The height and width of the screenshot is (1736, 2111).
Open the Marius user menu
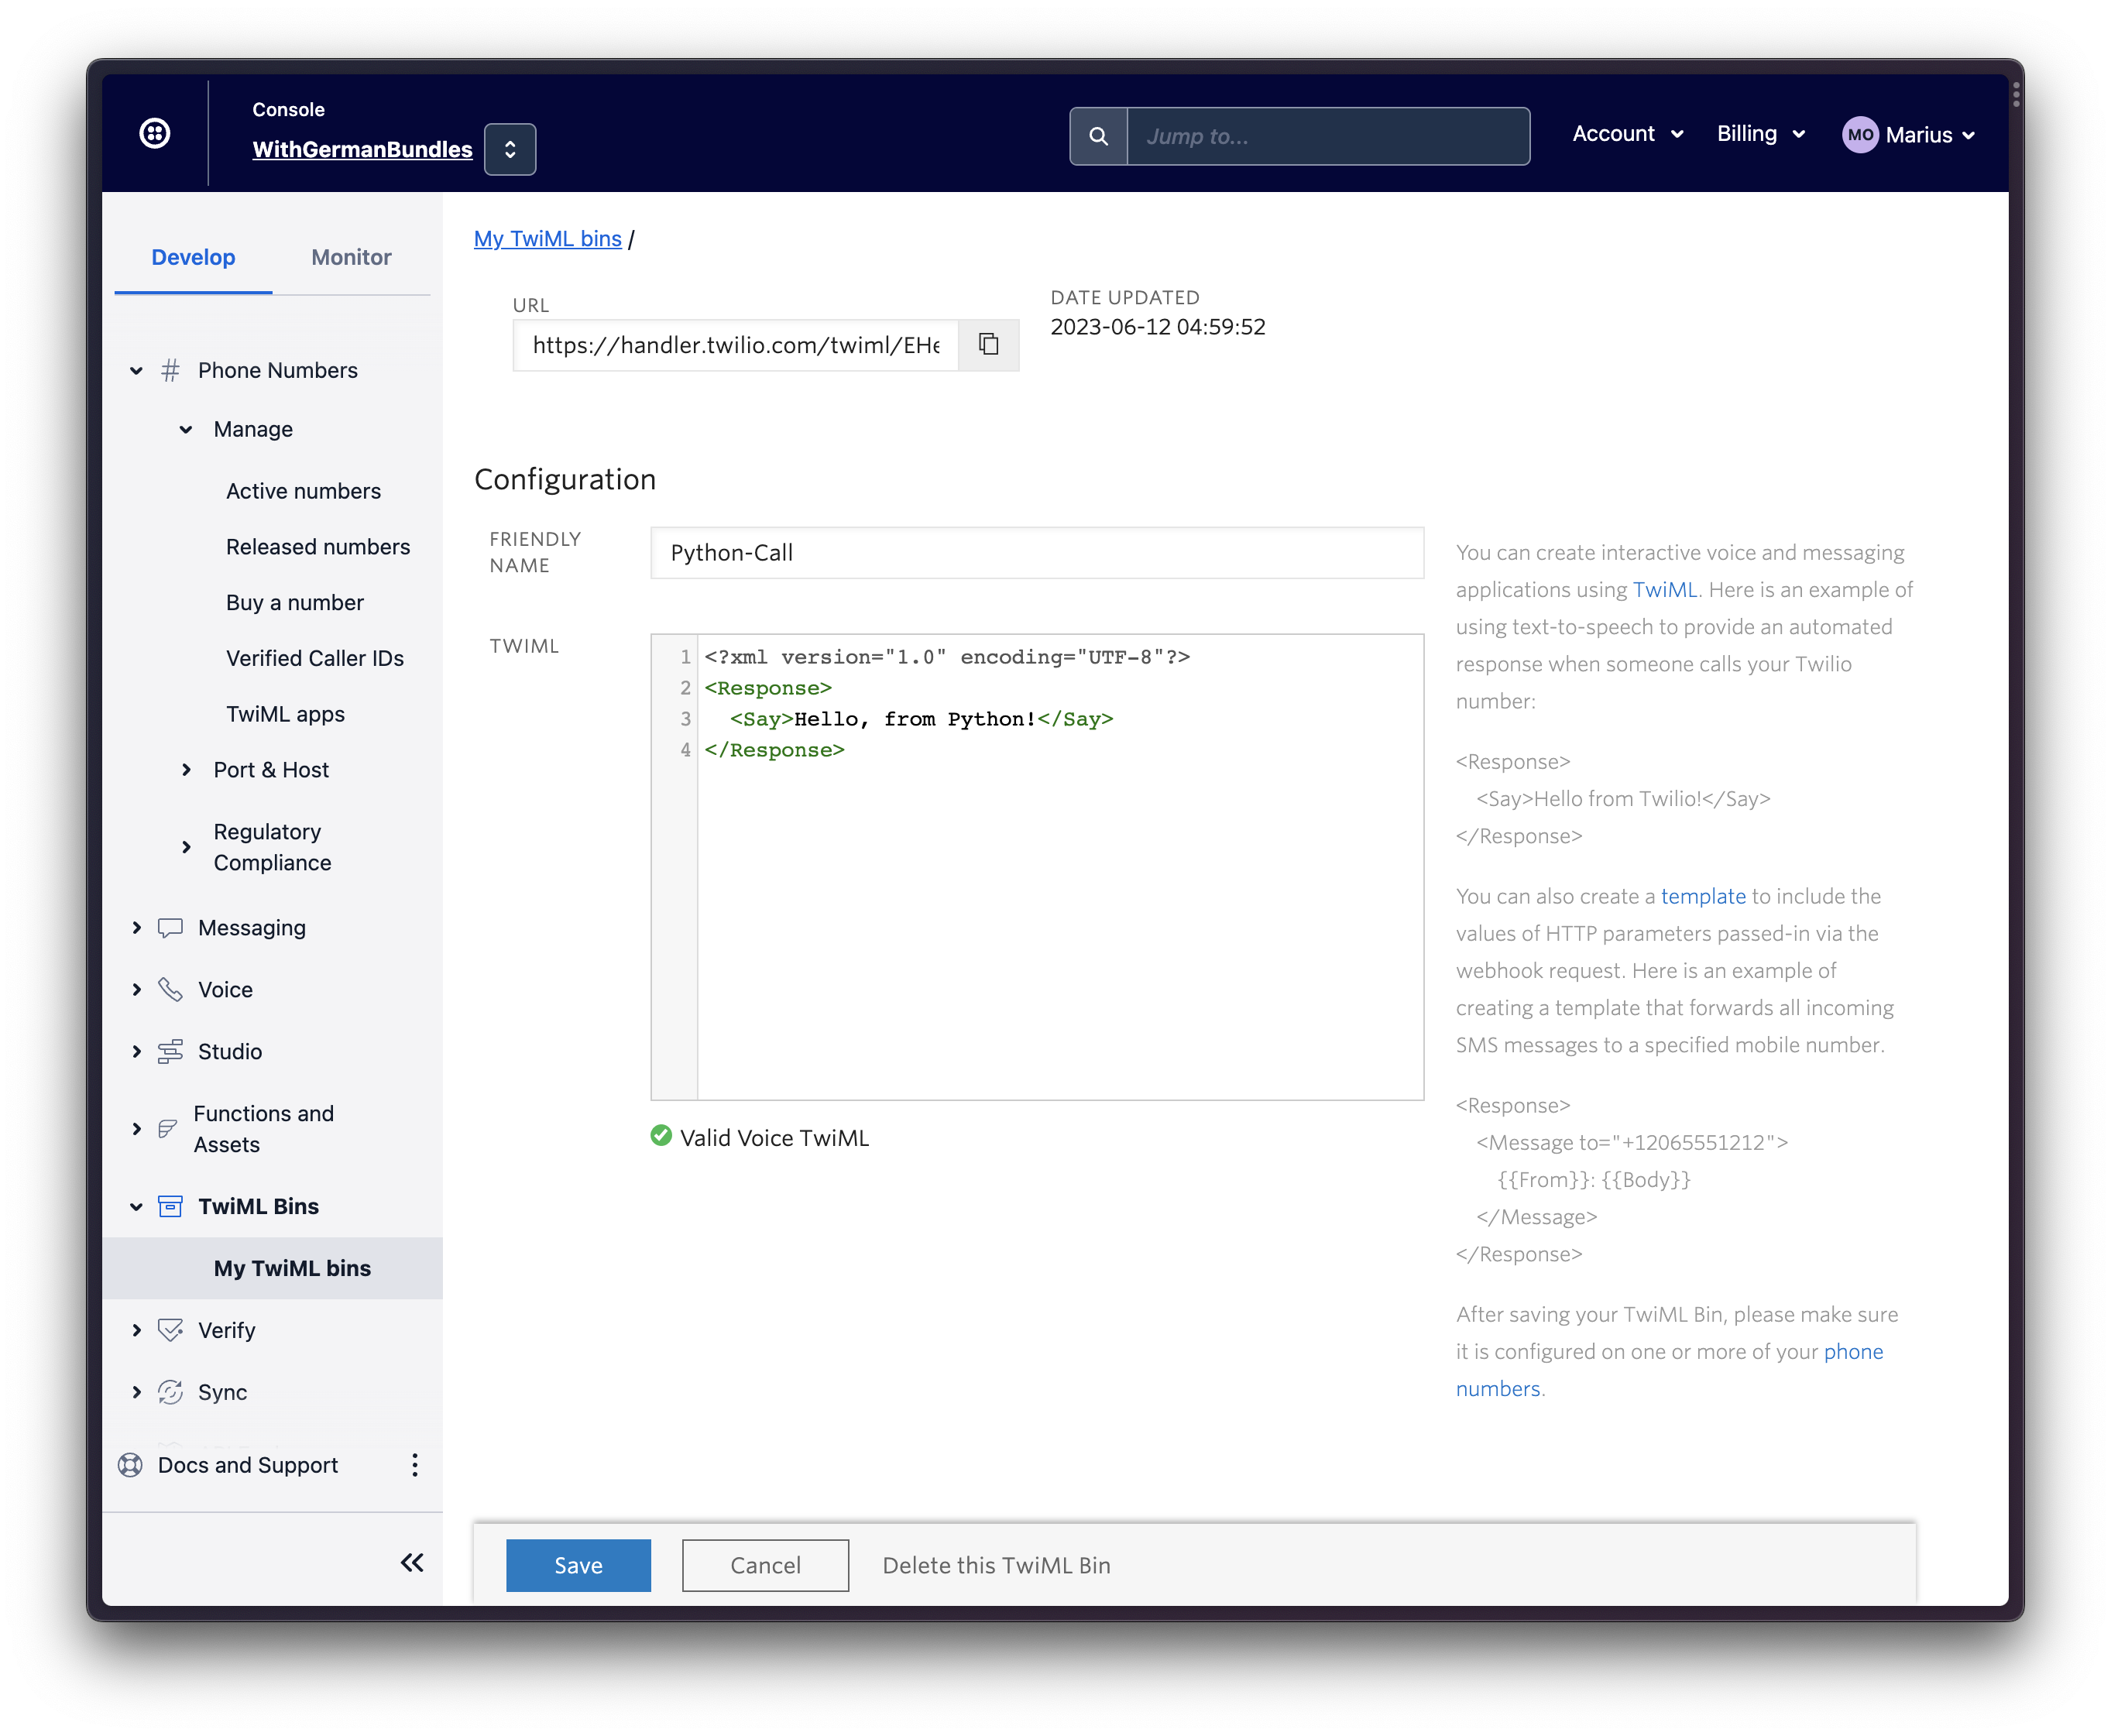pos(1930,135)
